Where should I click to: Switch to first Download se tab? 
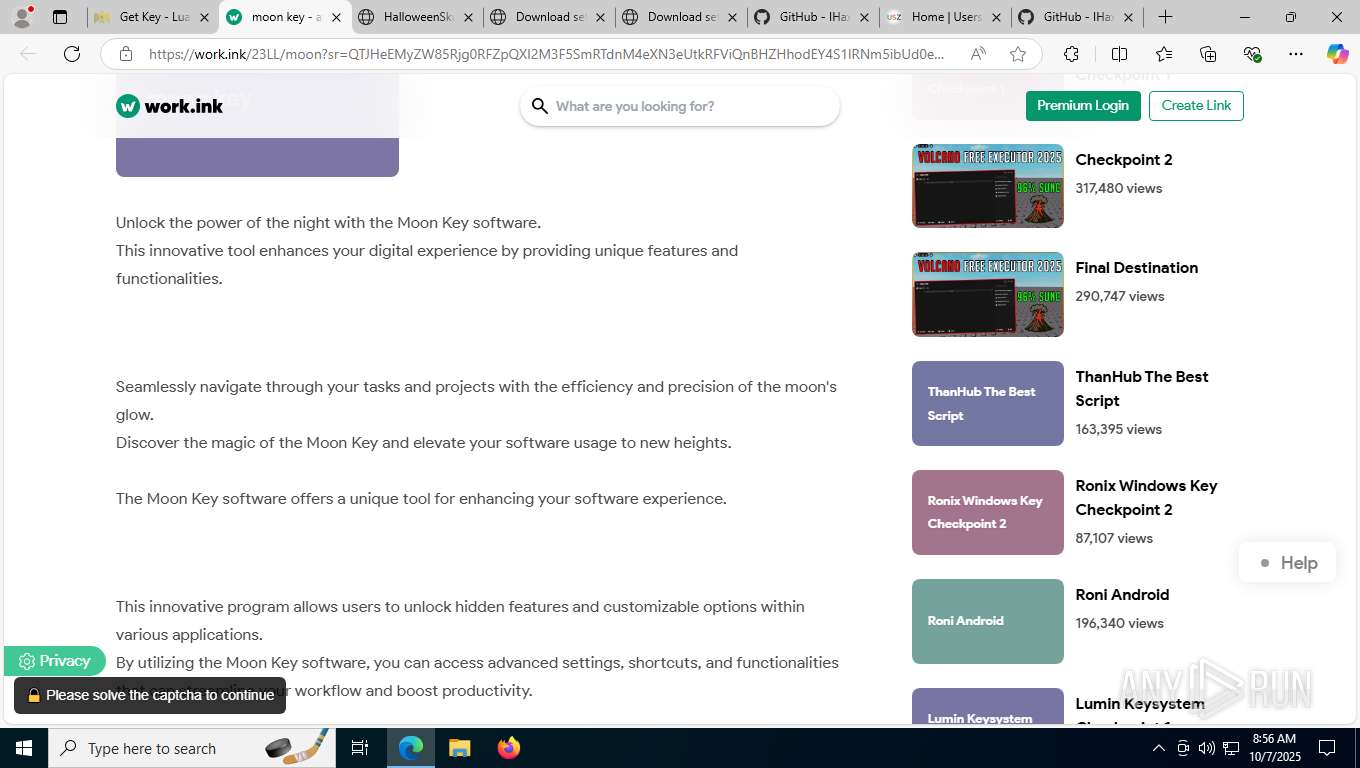(x=549, y=17)
